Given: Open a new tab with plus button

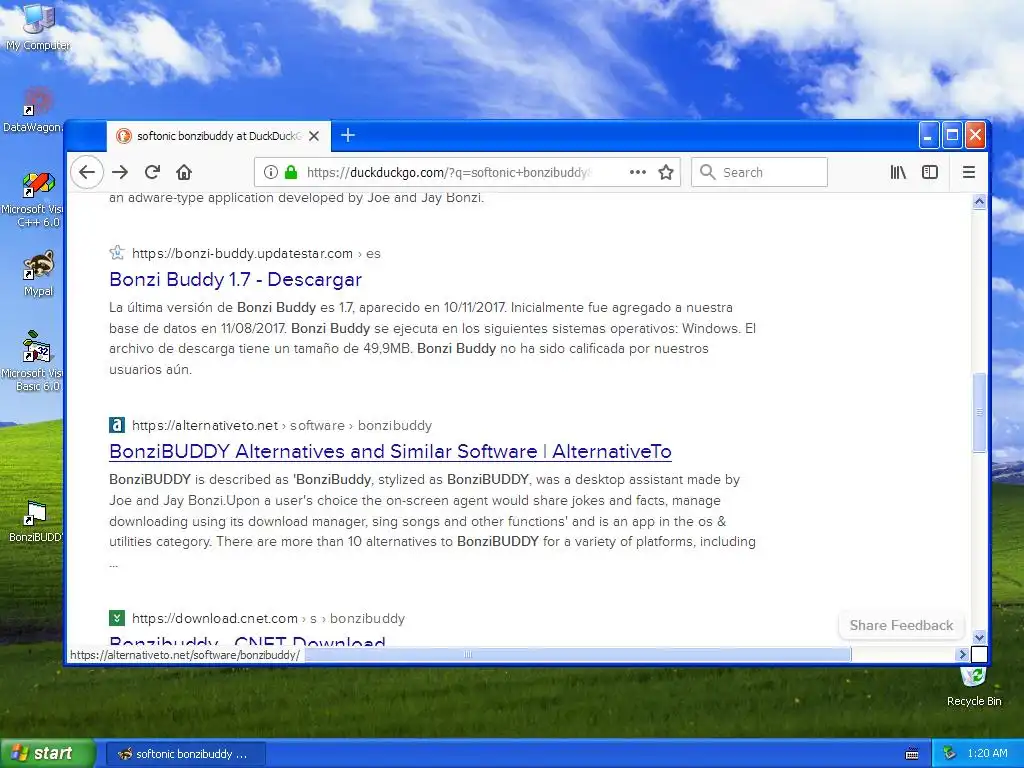Looking at the screenshot, I should tap(348, 135).
